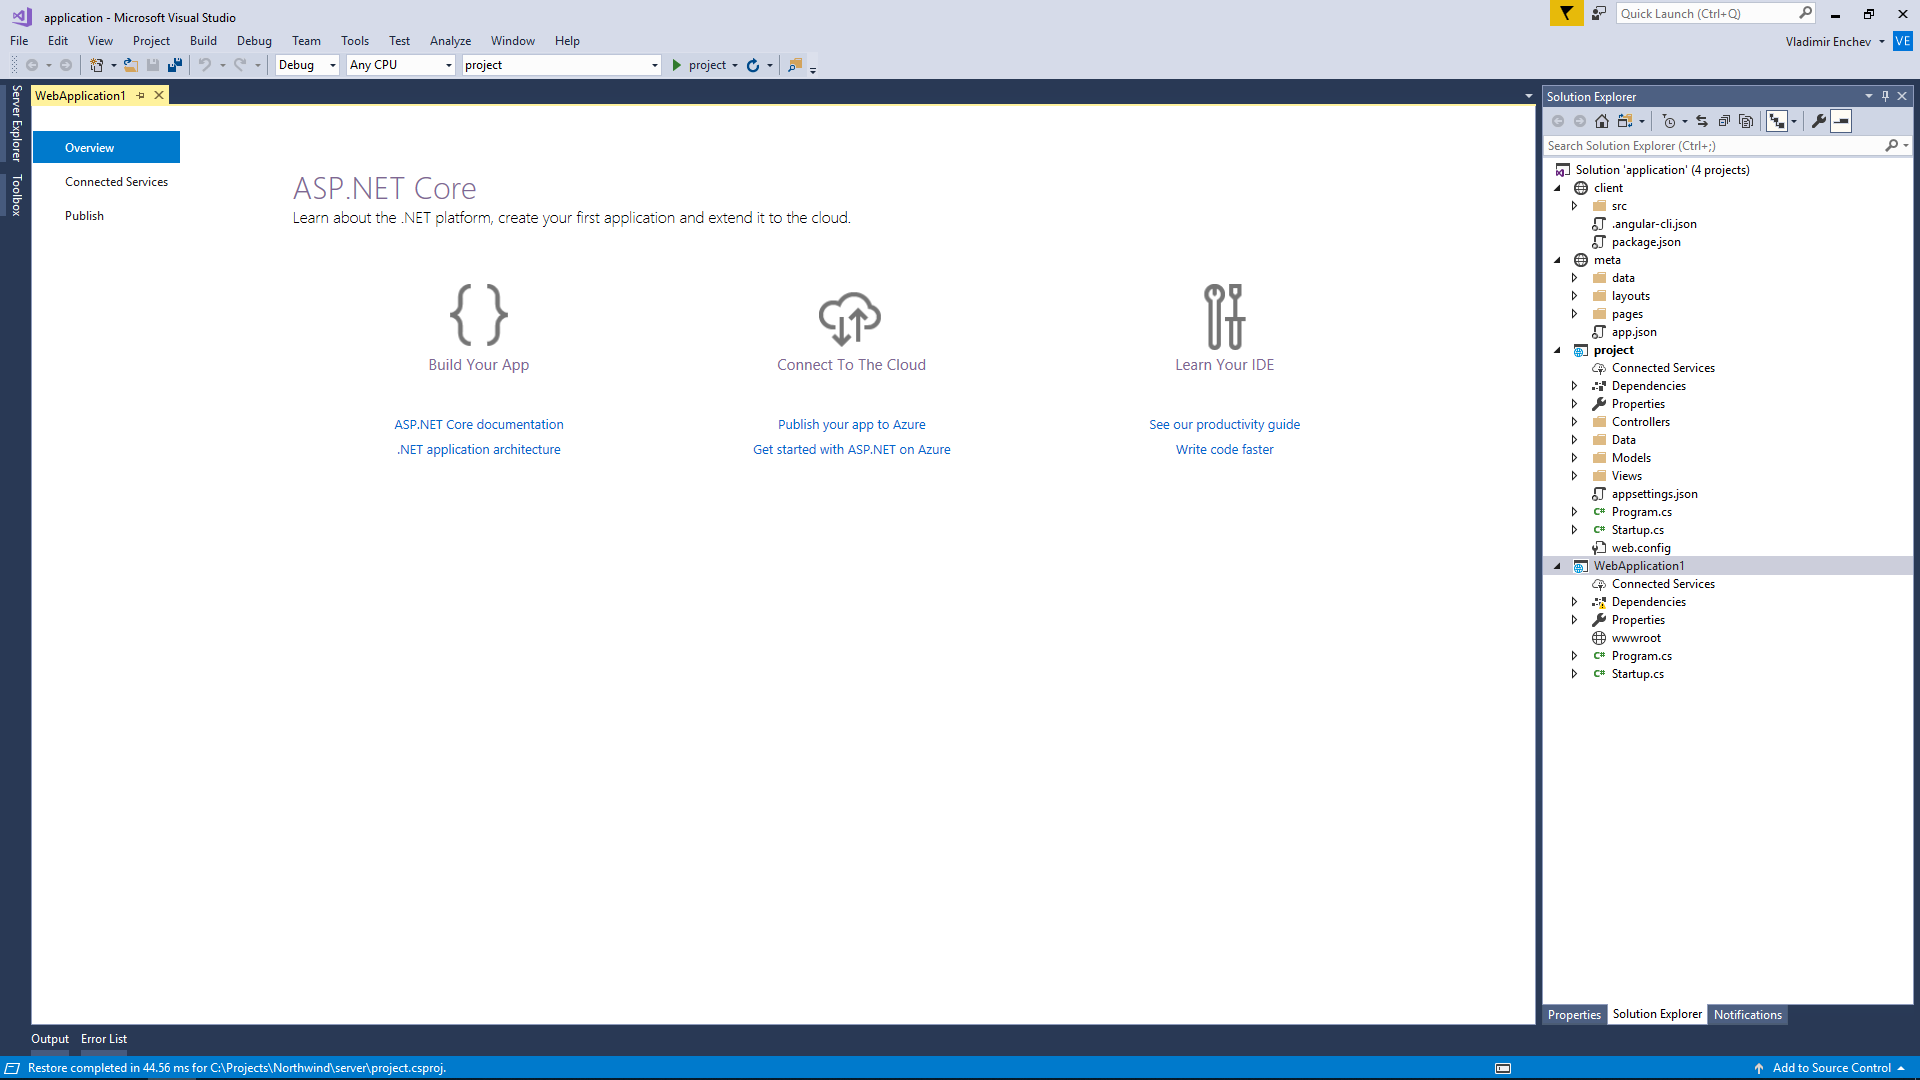Image resolution: width=1920 pixels, height=1080 pixels.
Task: Open the Error List tab
Action: pos(104,1039)
